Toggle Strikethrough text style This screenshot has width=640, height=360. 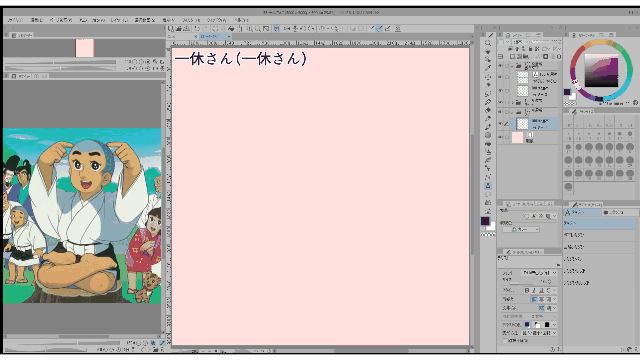coord(549,290)
